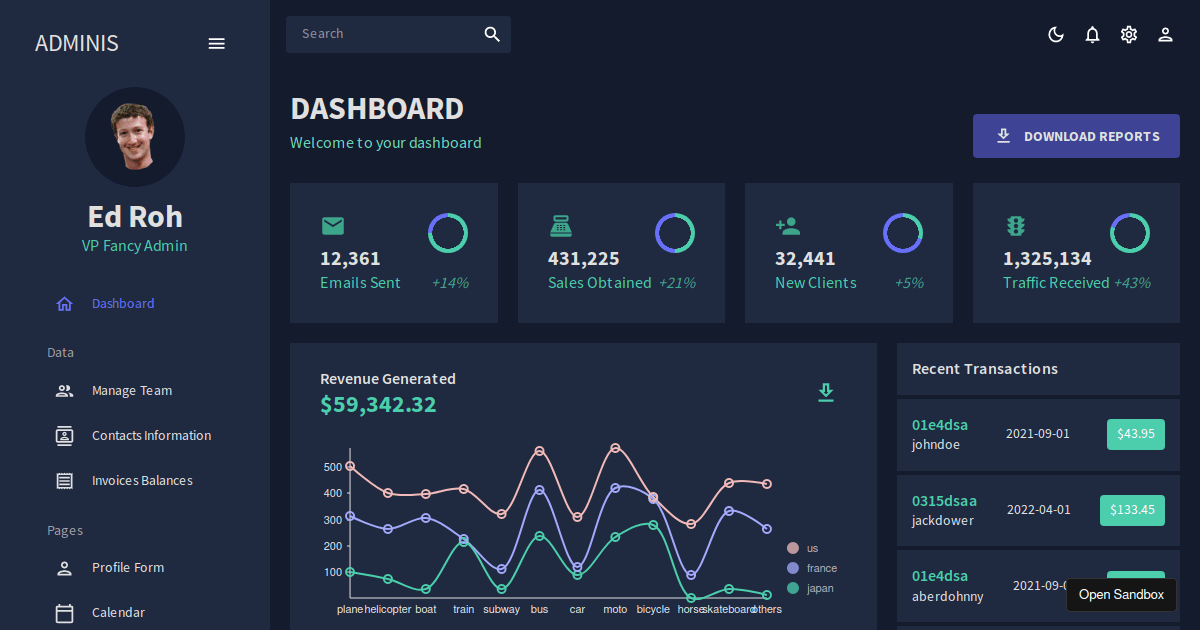The image size is (1200, 630).
Task: Download the Revenue Generated chart data
Action: coord(826,392)
